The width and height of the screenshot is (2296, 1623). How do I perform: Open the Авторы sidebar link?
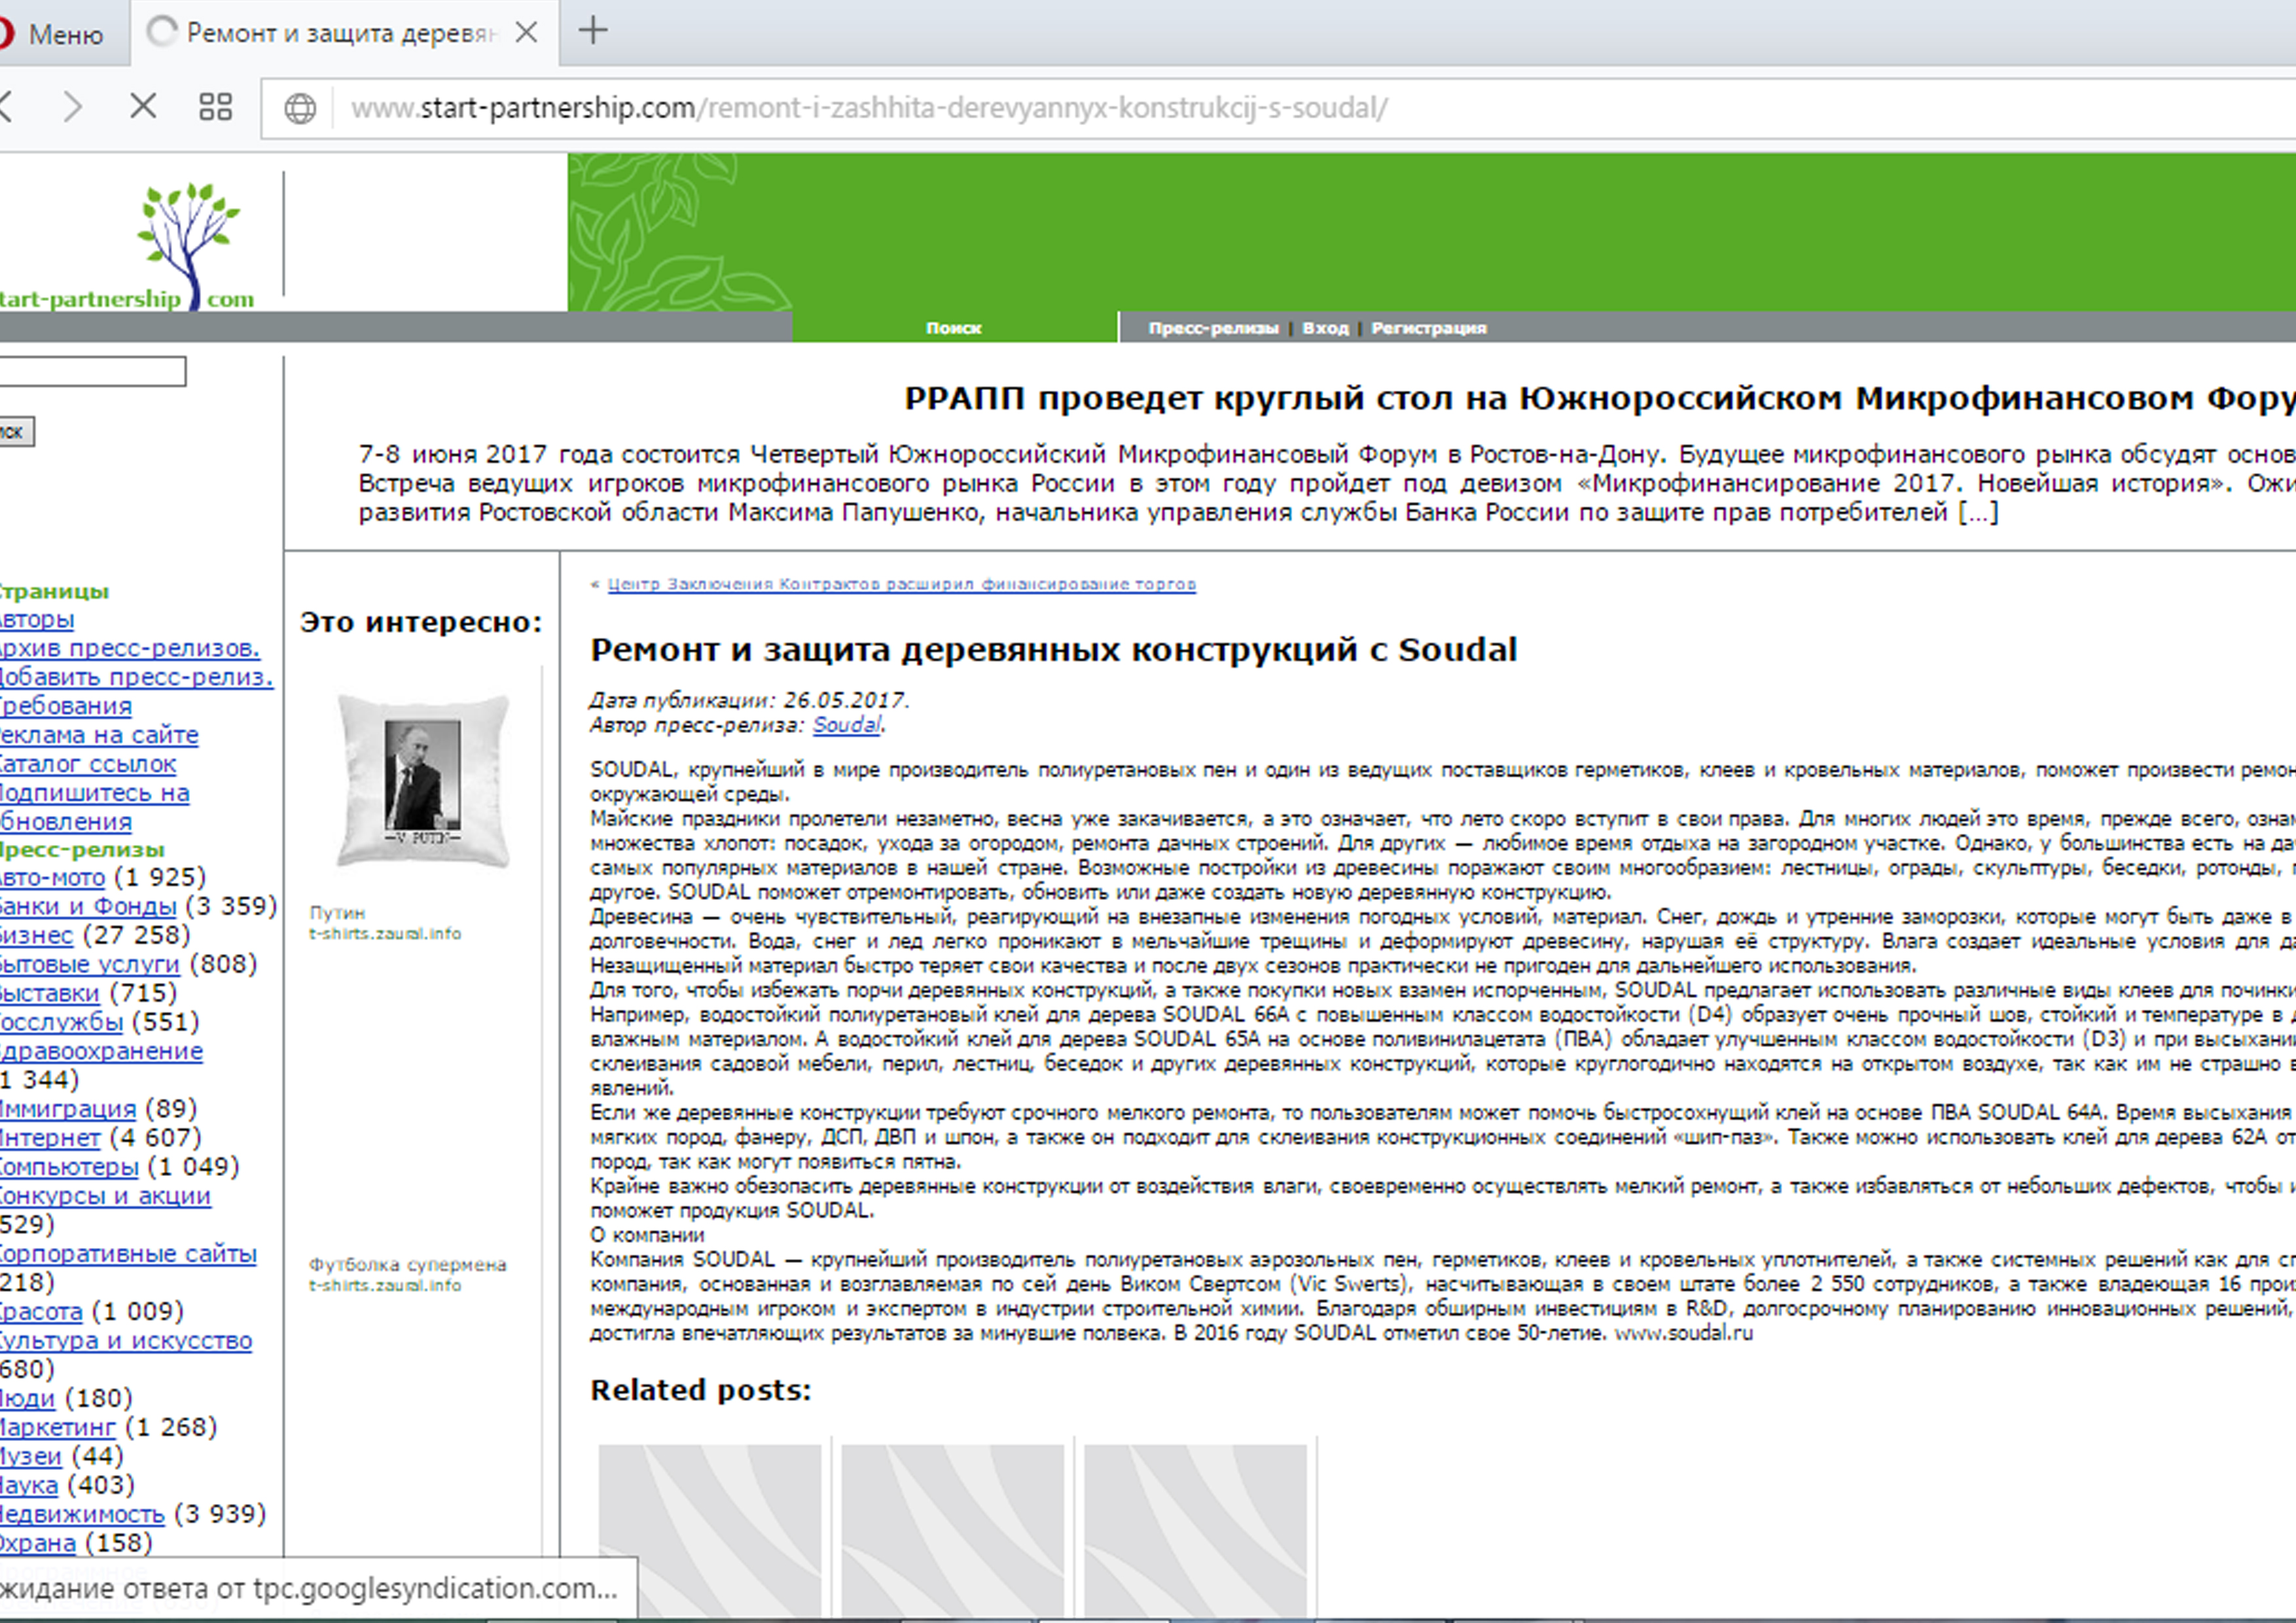point(36,620)
